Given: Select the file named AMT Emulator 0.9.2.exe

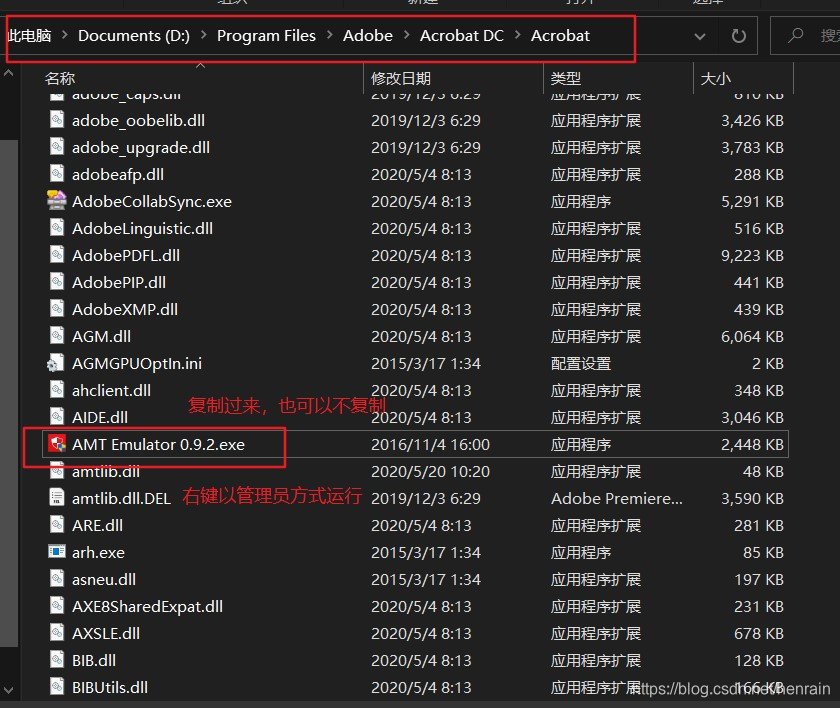Looking at the screenshot, I should [x=158, y=444].
